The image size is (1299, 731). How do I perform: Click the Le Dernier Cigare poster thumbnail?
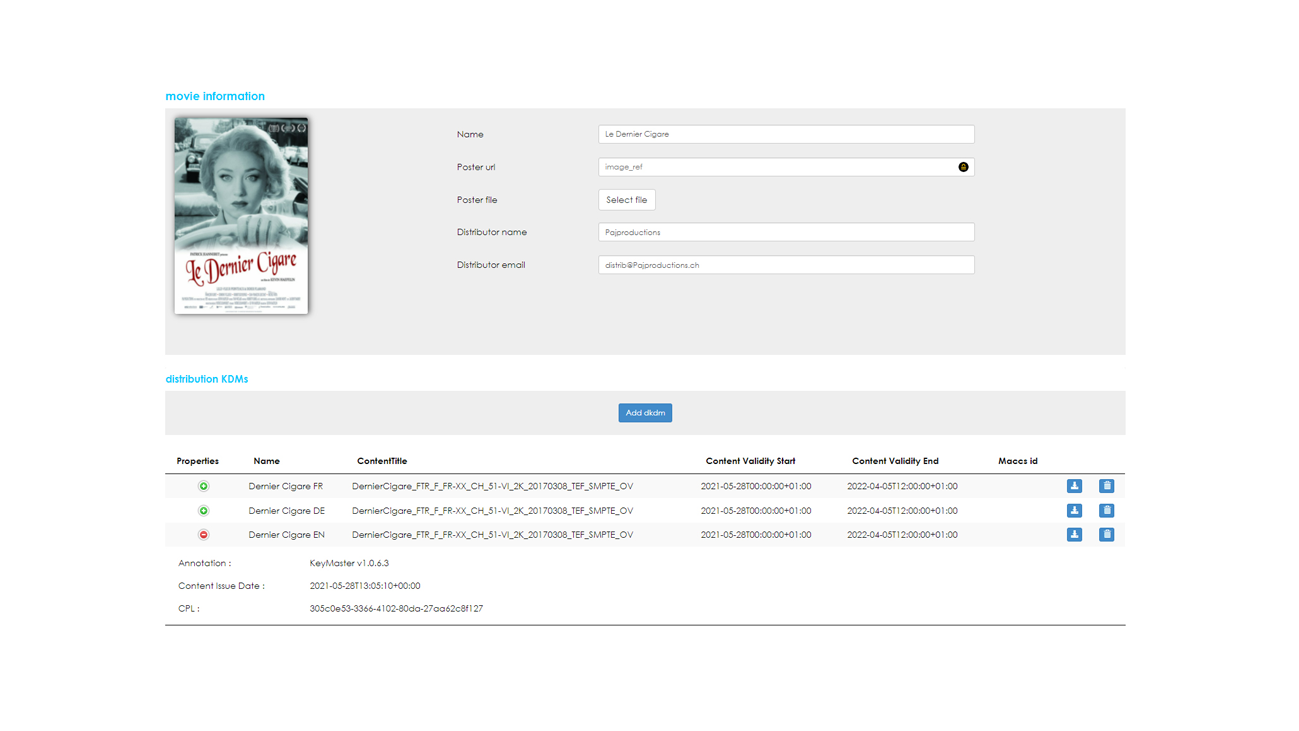[241, 215]
